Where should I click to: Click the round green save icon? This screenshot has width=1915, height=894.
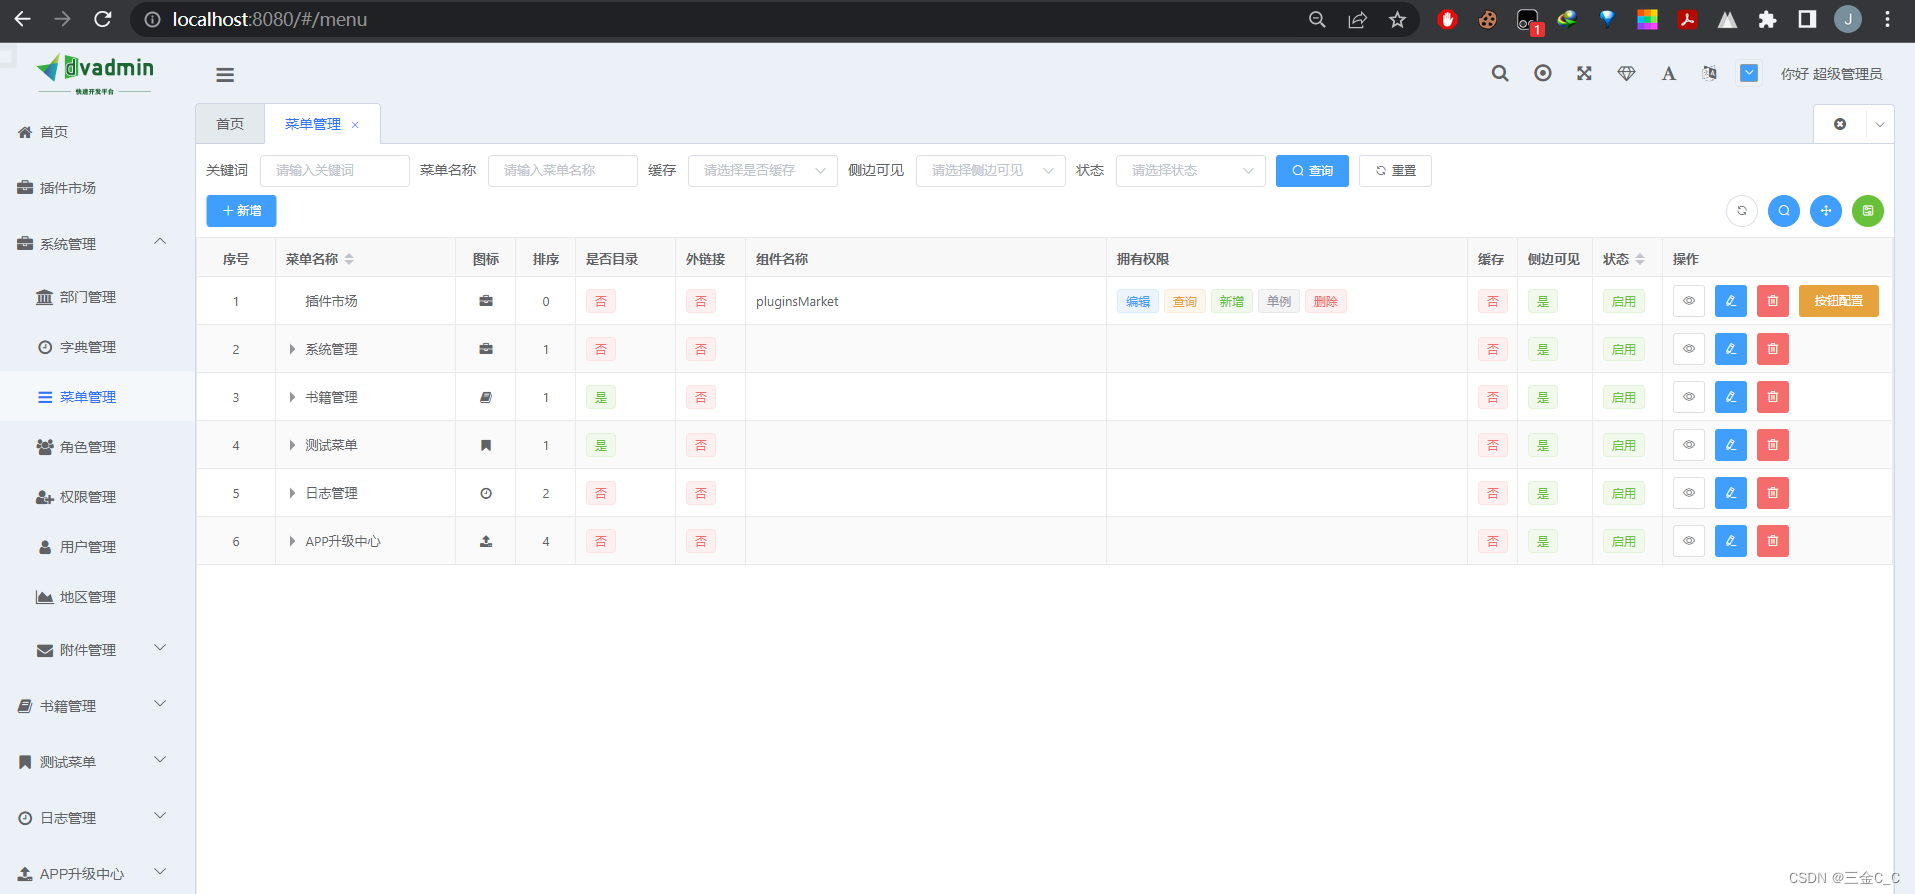click(1868, 211)
